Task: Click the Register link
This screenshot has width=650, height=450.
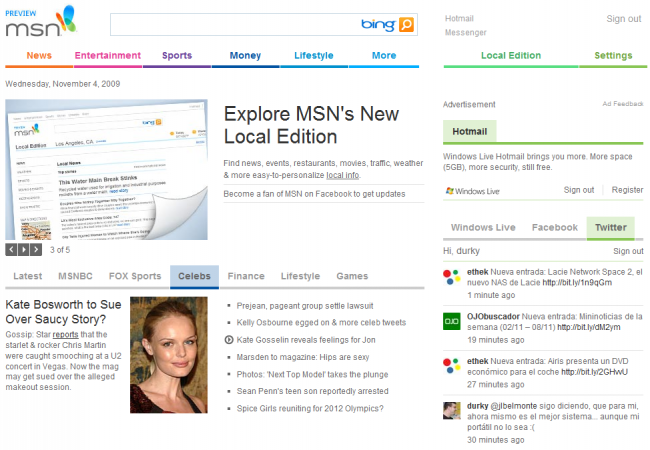Action: tap(627, 190)
